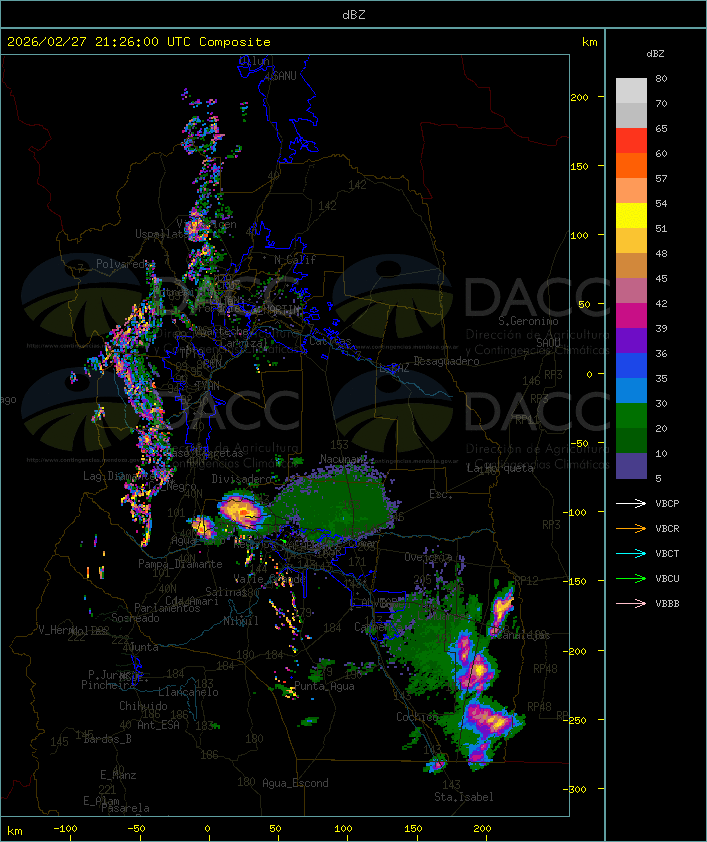Click the VBCP legend label

coord(667,504)
